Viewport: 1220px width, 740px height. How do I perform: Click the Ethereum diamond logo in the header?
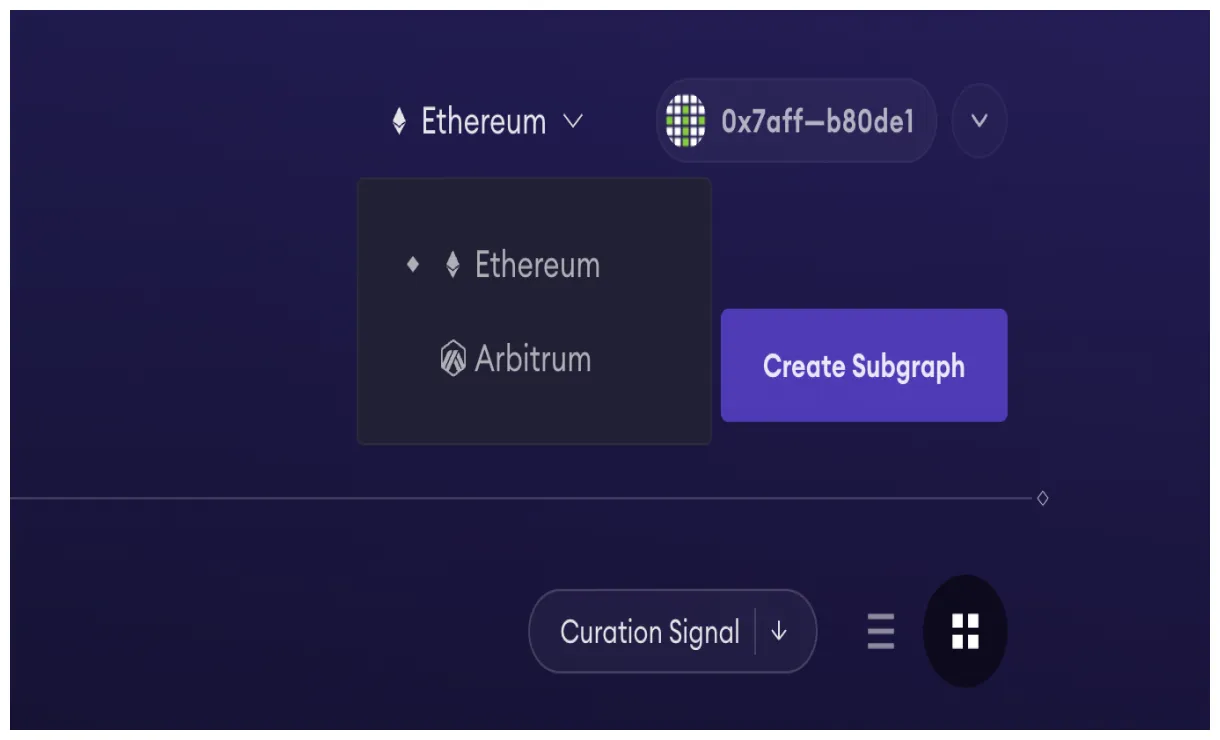point(400,120)
